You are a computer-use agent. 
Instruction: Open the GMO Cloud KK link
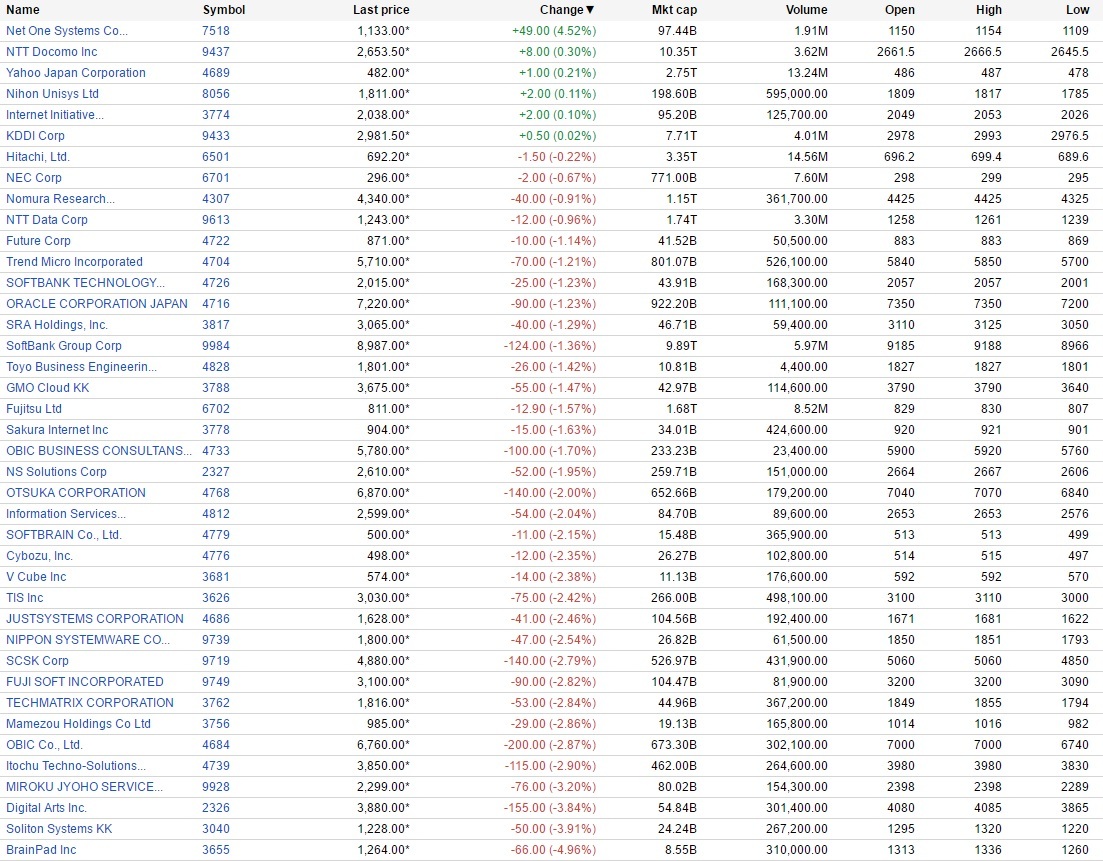48,388
